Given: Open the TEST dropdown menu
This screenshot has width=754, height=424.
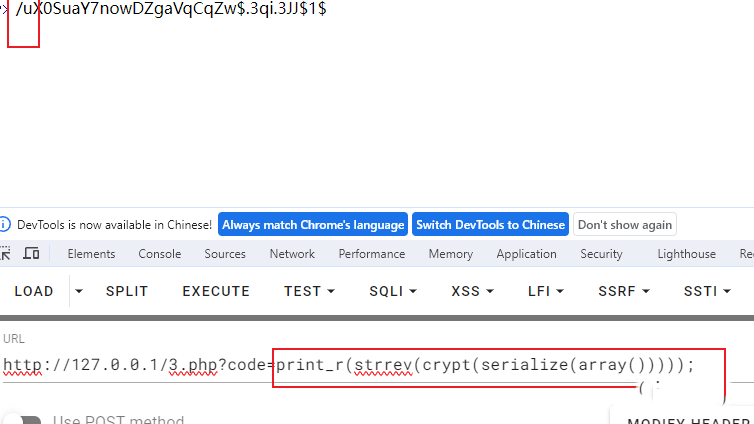Looking at the screenshot, I should tap(309, 291).
